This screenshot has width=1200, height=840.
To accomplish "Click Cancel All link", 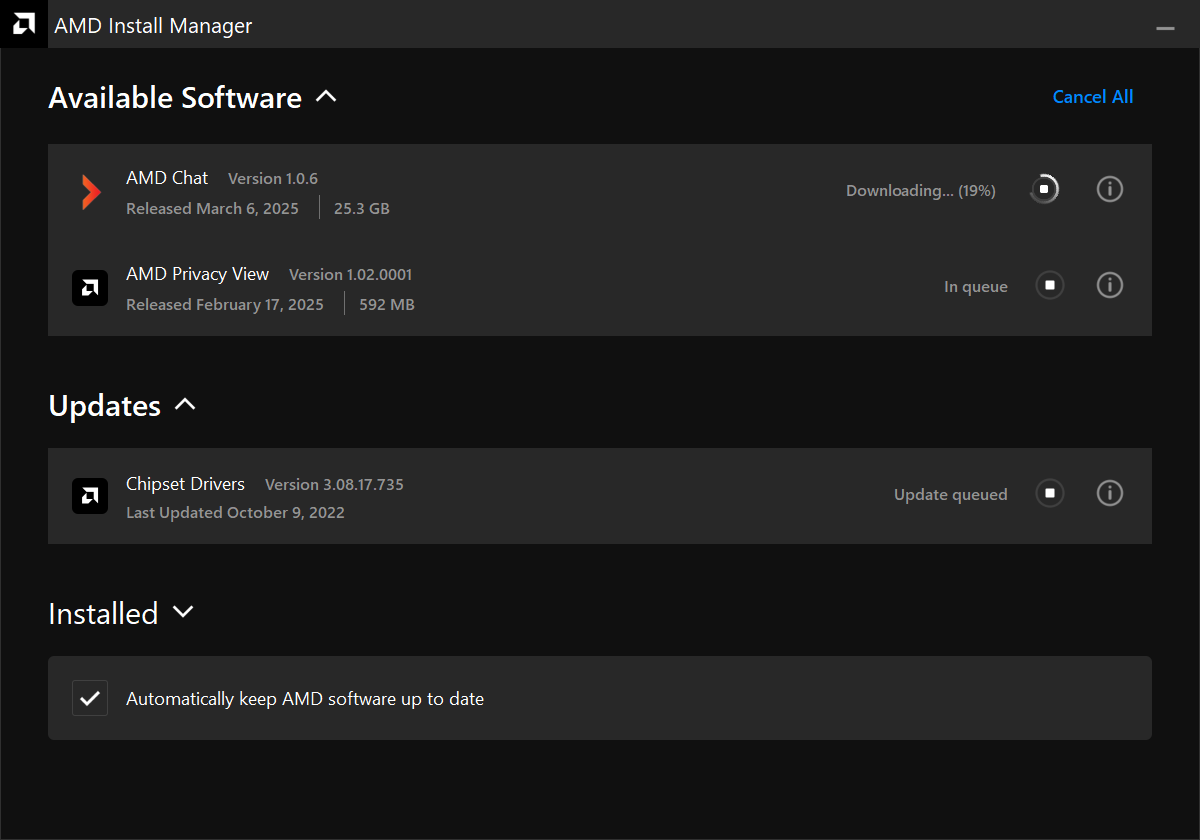I will click(x=1093, y=97).
